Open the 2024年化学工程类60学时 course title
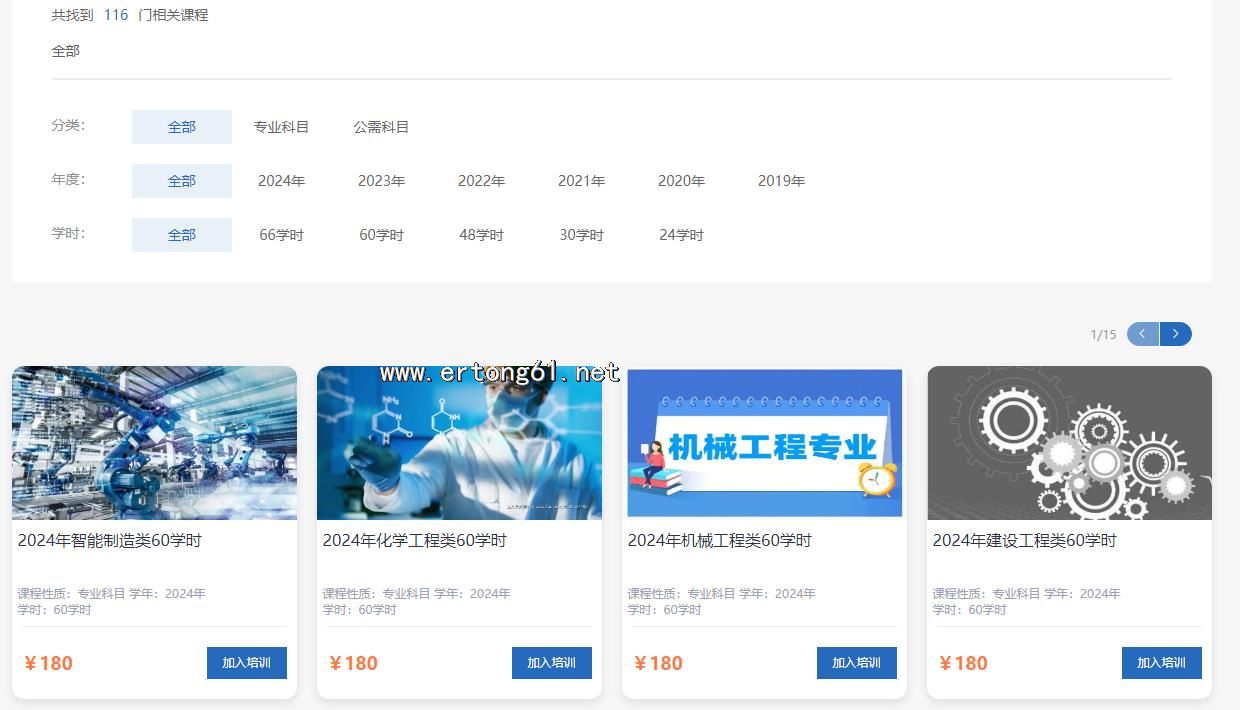 pos(414,541)
